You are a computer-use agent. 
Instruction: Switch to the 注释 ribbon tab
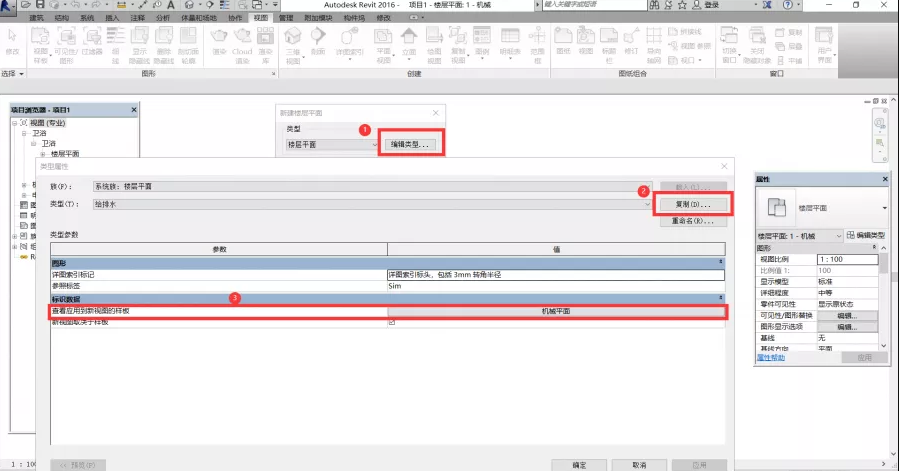[x=138, y=18]
